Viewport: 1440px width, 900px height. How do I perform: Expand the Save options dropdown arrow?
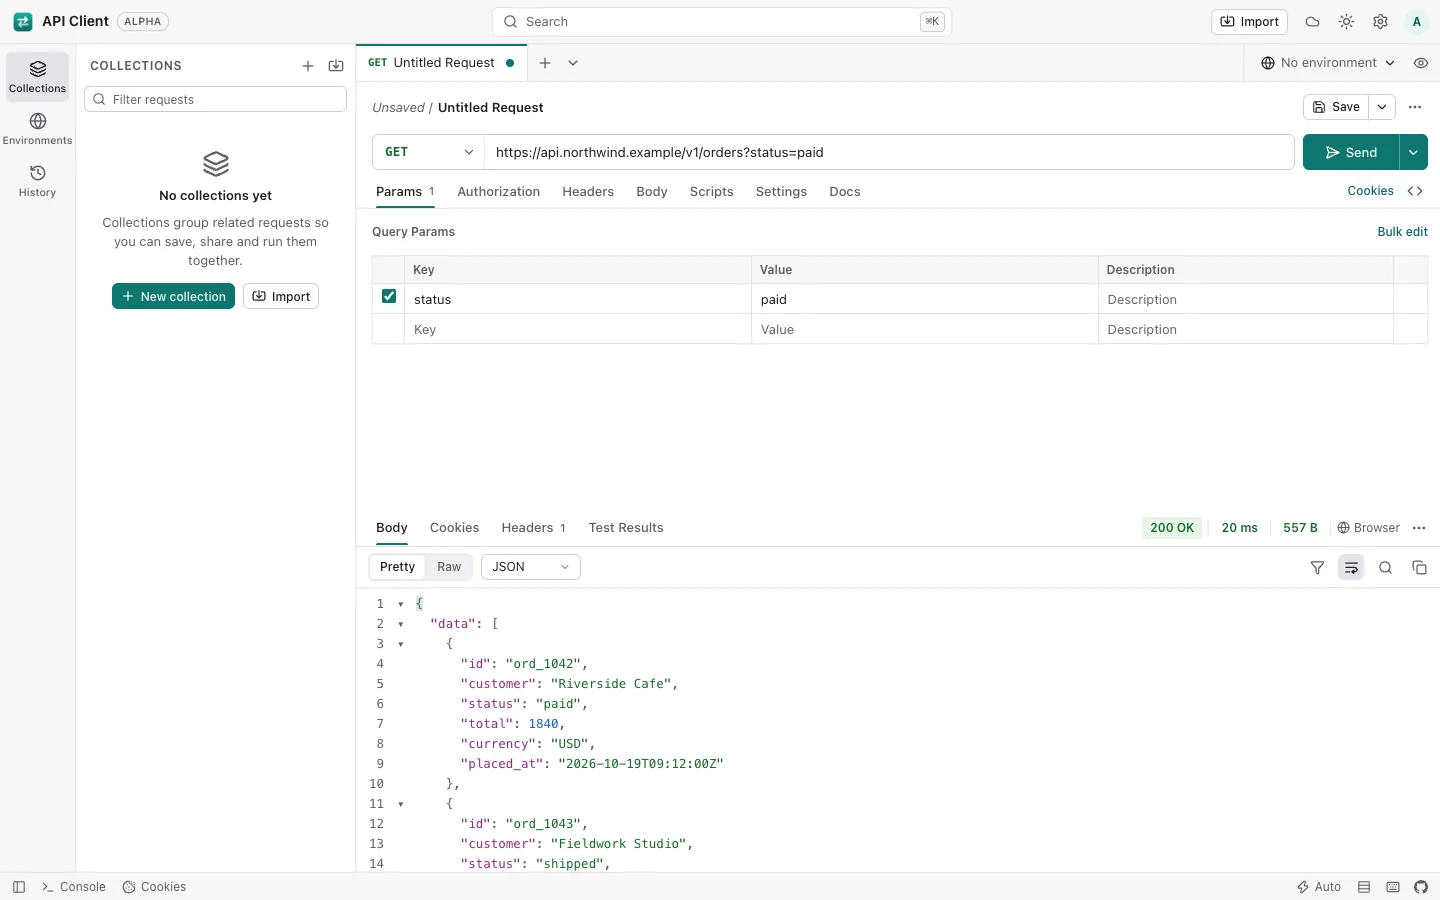click(x=1381, y=107)
